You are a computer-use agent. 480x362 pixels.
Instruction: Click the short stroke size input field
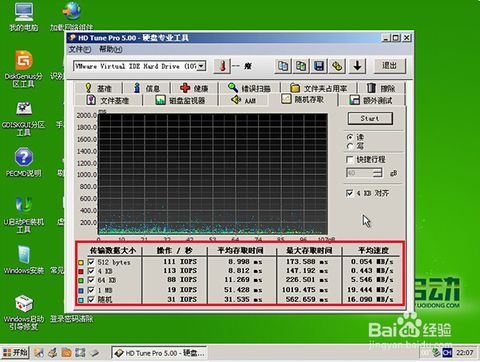360,173
